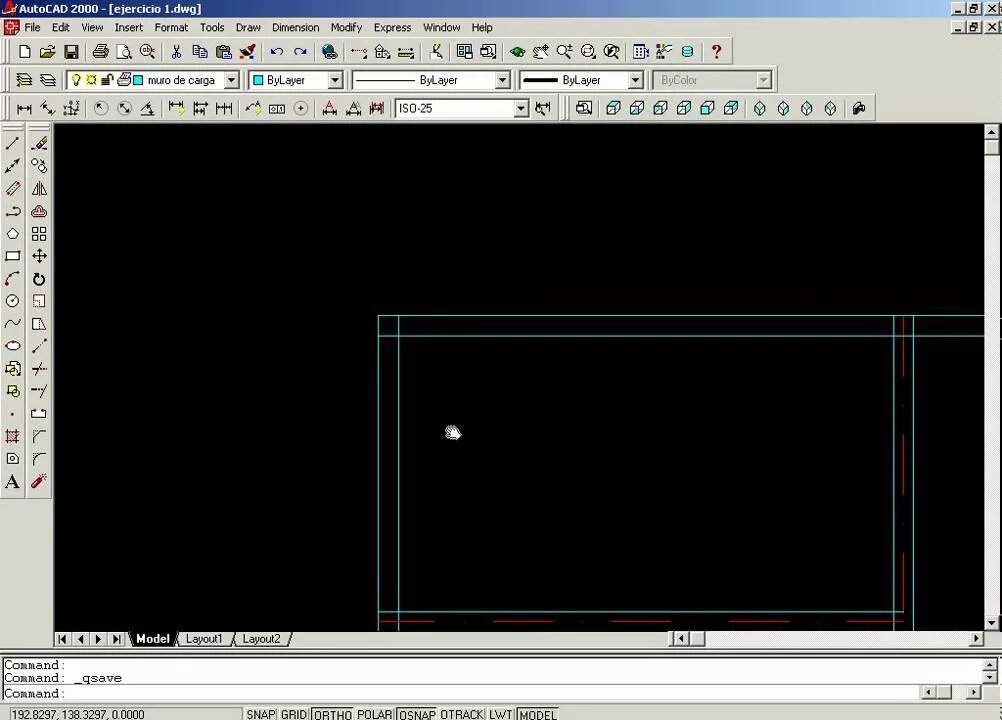
Task: Select the Line tool
Action: [x=13, y=142]
